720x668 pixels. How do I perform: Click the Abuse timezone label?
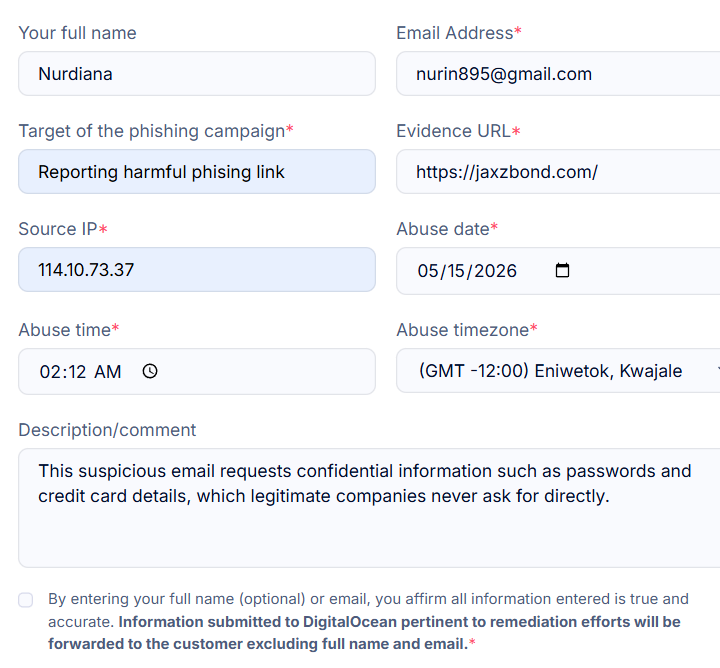coord(463,330)
